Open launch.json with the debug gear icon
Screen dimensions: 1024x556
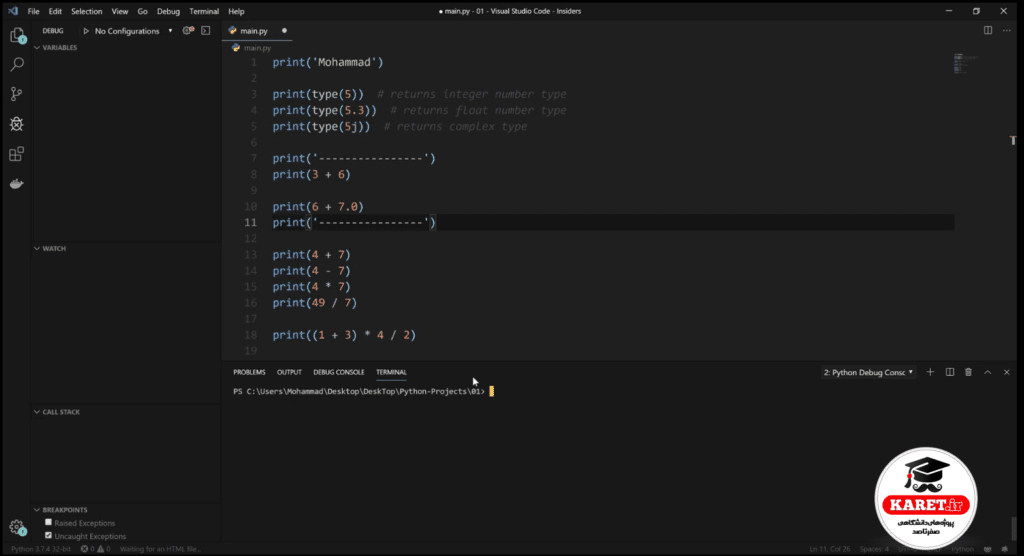pyautogui.click(x=188, y=31)
